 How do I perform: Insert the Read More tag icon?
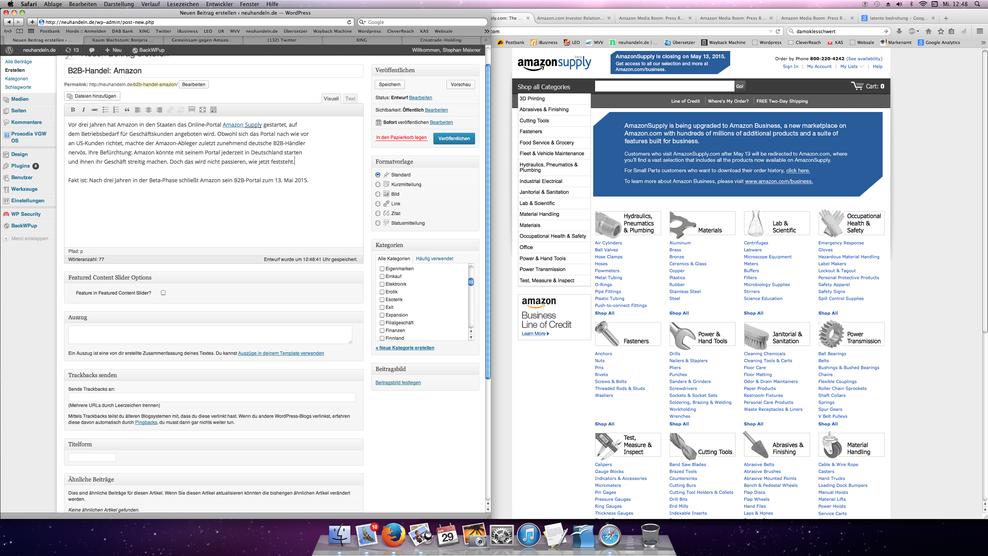192,110
